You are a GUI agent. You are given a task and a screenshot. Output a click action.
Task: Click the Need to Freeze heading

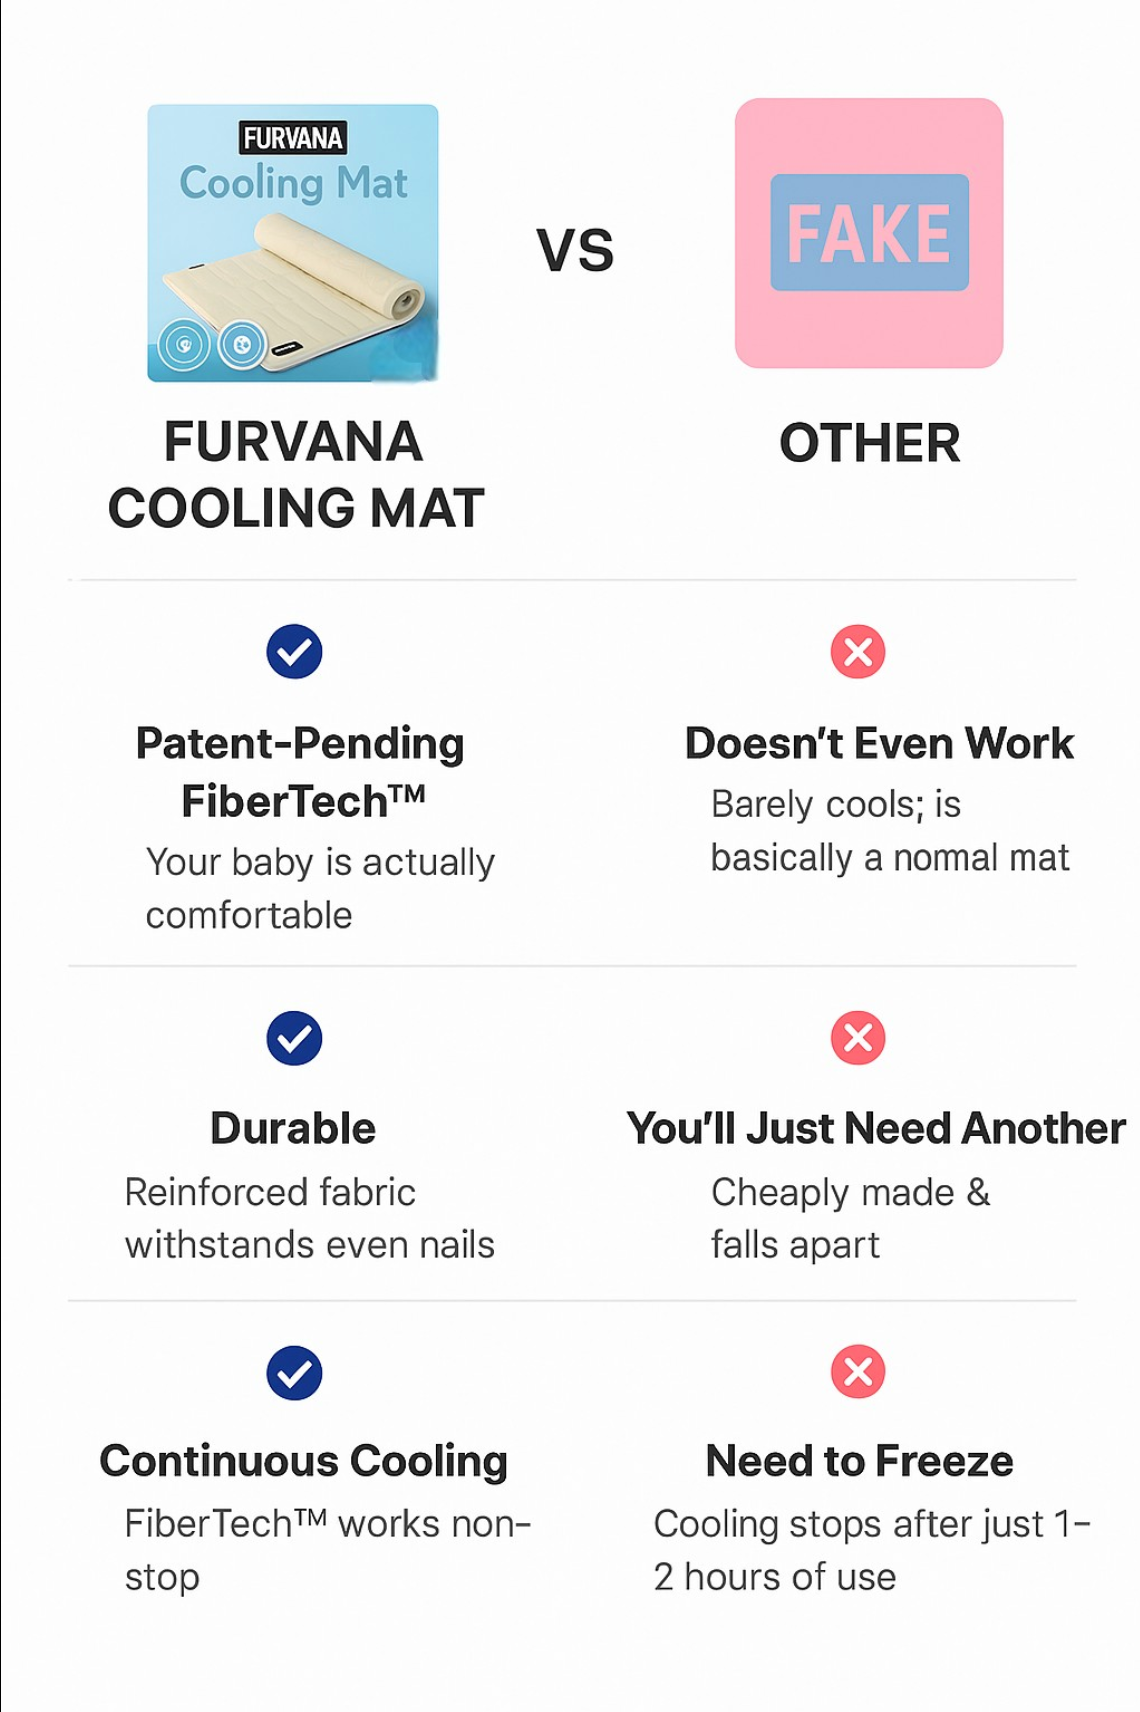pos(859,1462)
